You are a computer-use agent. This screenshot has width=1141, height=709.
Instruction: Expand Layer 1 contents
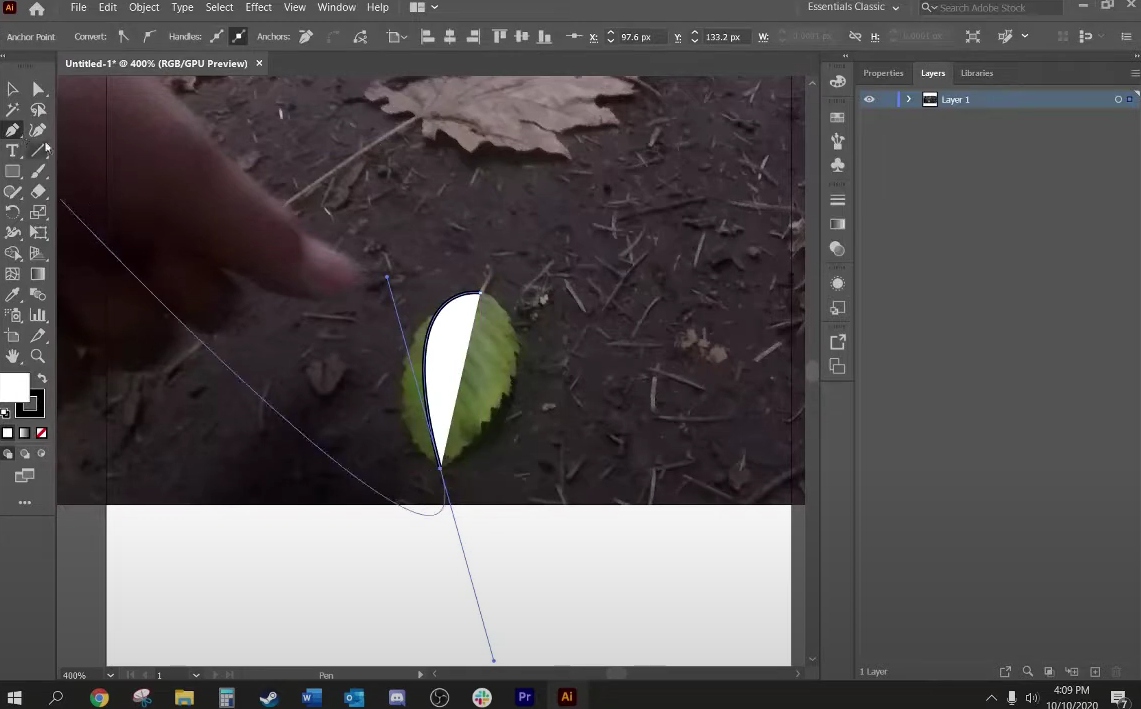point(908,100)
